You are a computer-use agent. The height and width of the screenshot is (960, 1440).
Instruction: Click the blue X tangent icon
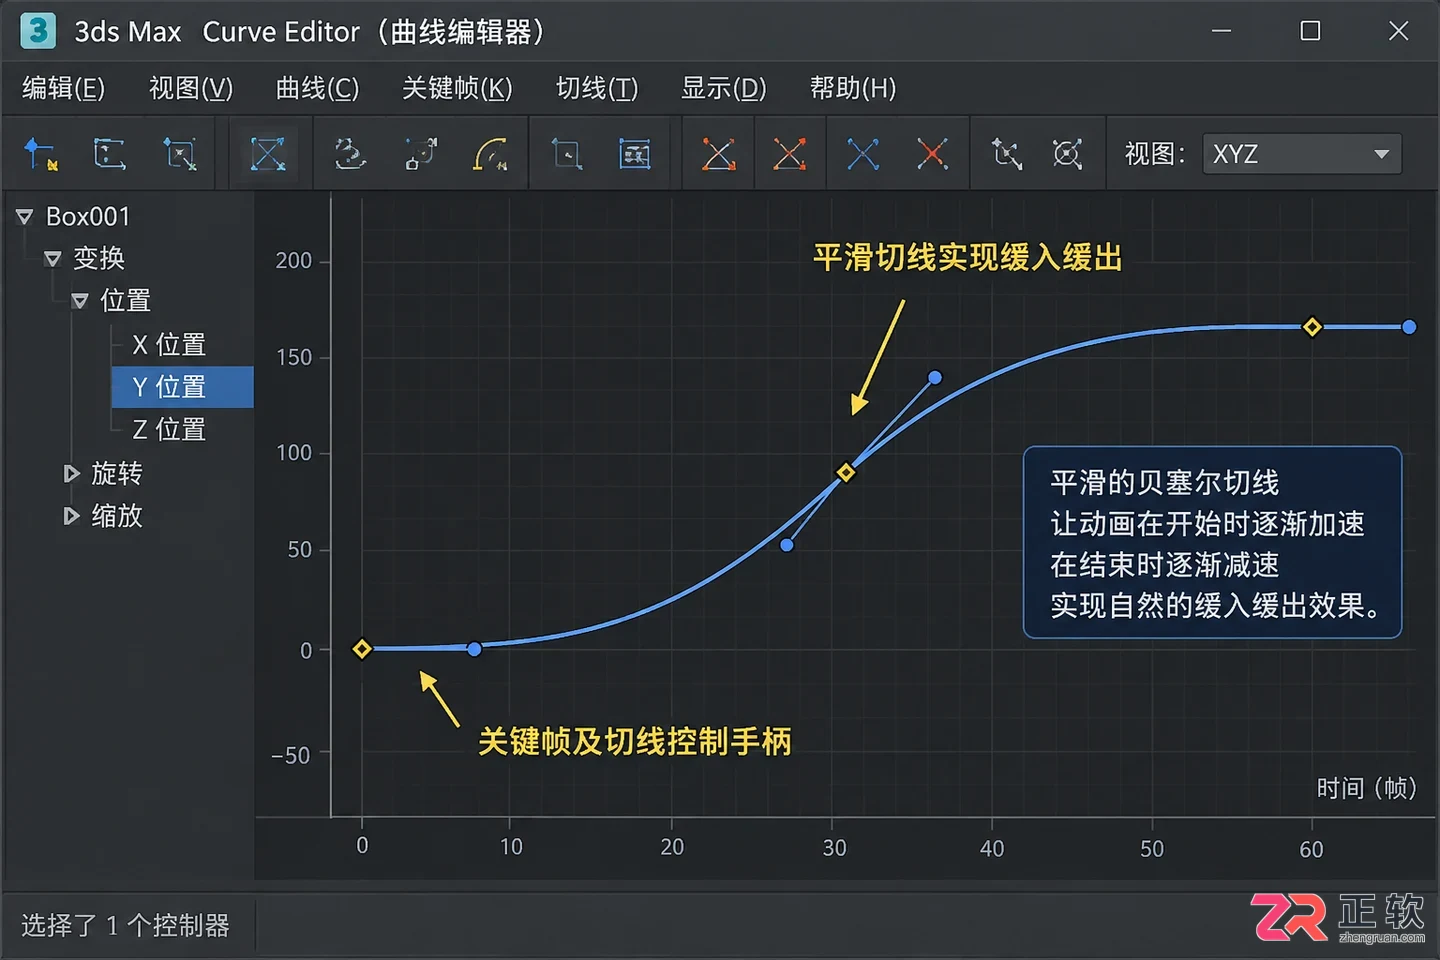click(x=863, y=154)
